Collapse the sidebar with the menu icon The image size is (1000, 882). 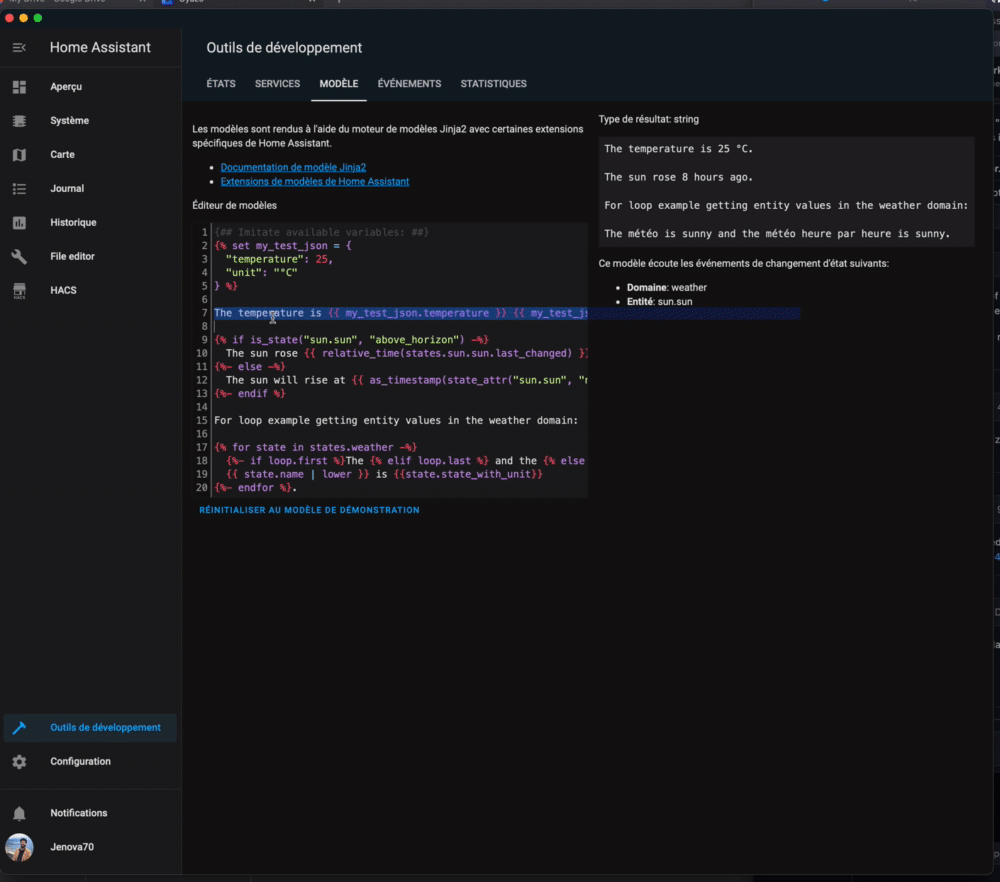(x=19, y=48)
